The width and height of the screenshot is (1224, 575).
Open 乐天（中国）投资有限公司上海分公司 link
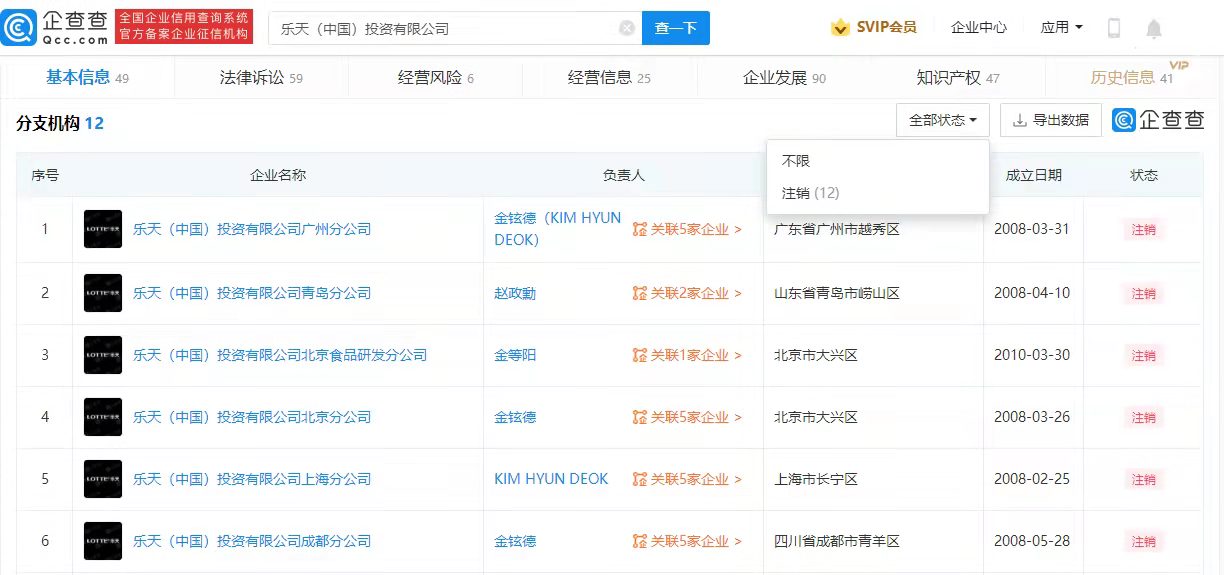252,479
